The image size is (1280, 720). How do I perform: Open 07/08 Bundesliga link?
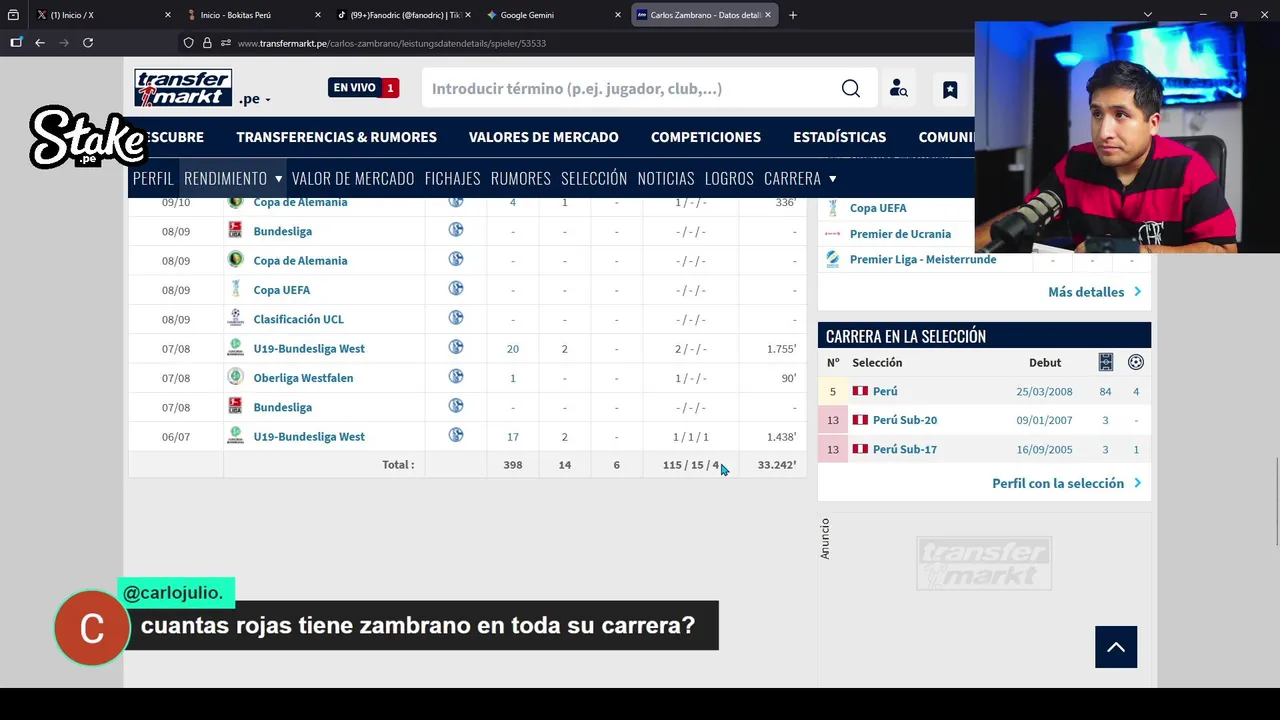(x=282, y=407)
